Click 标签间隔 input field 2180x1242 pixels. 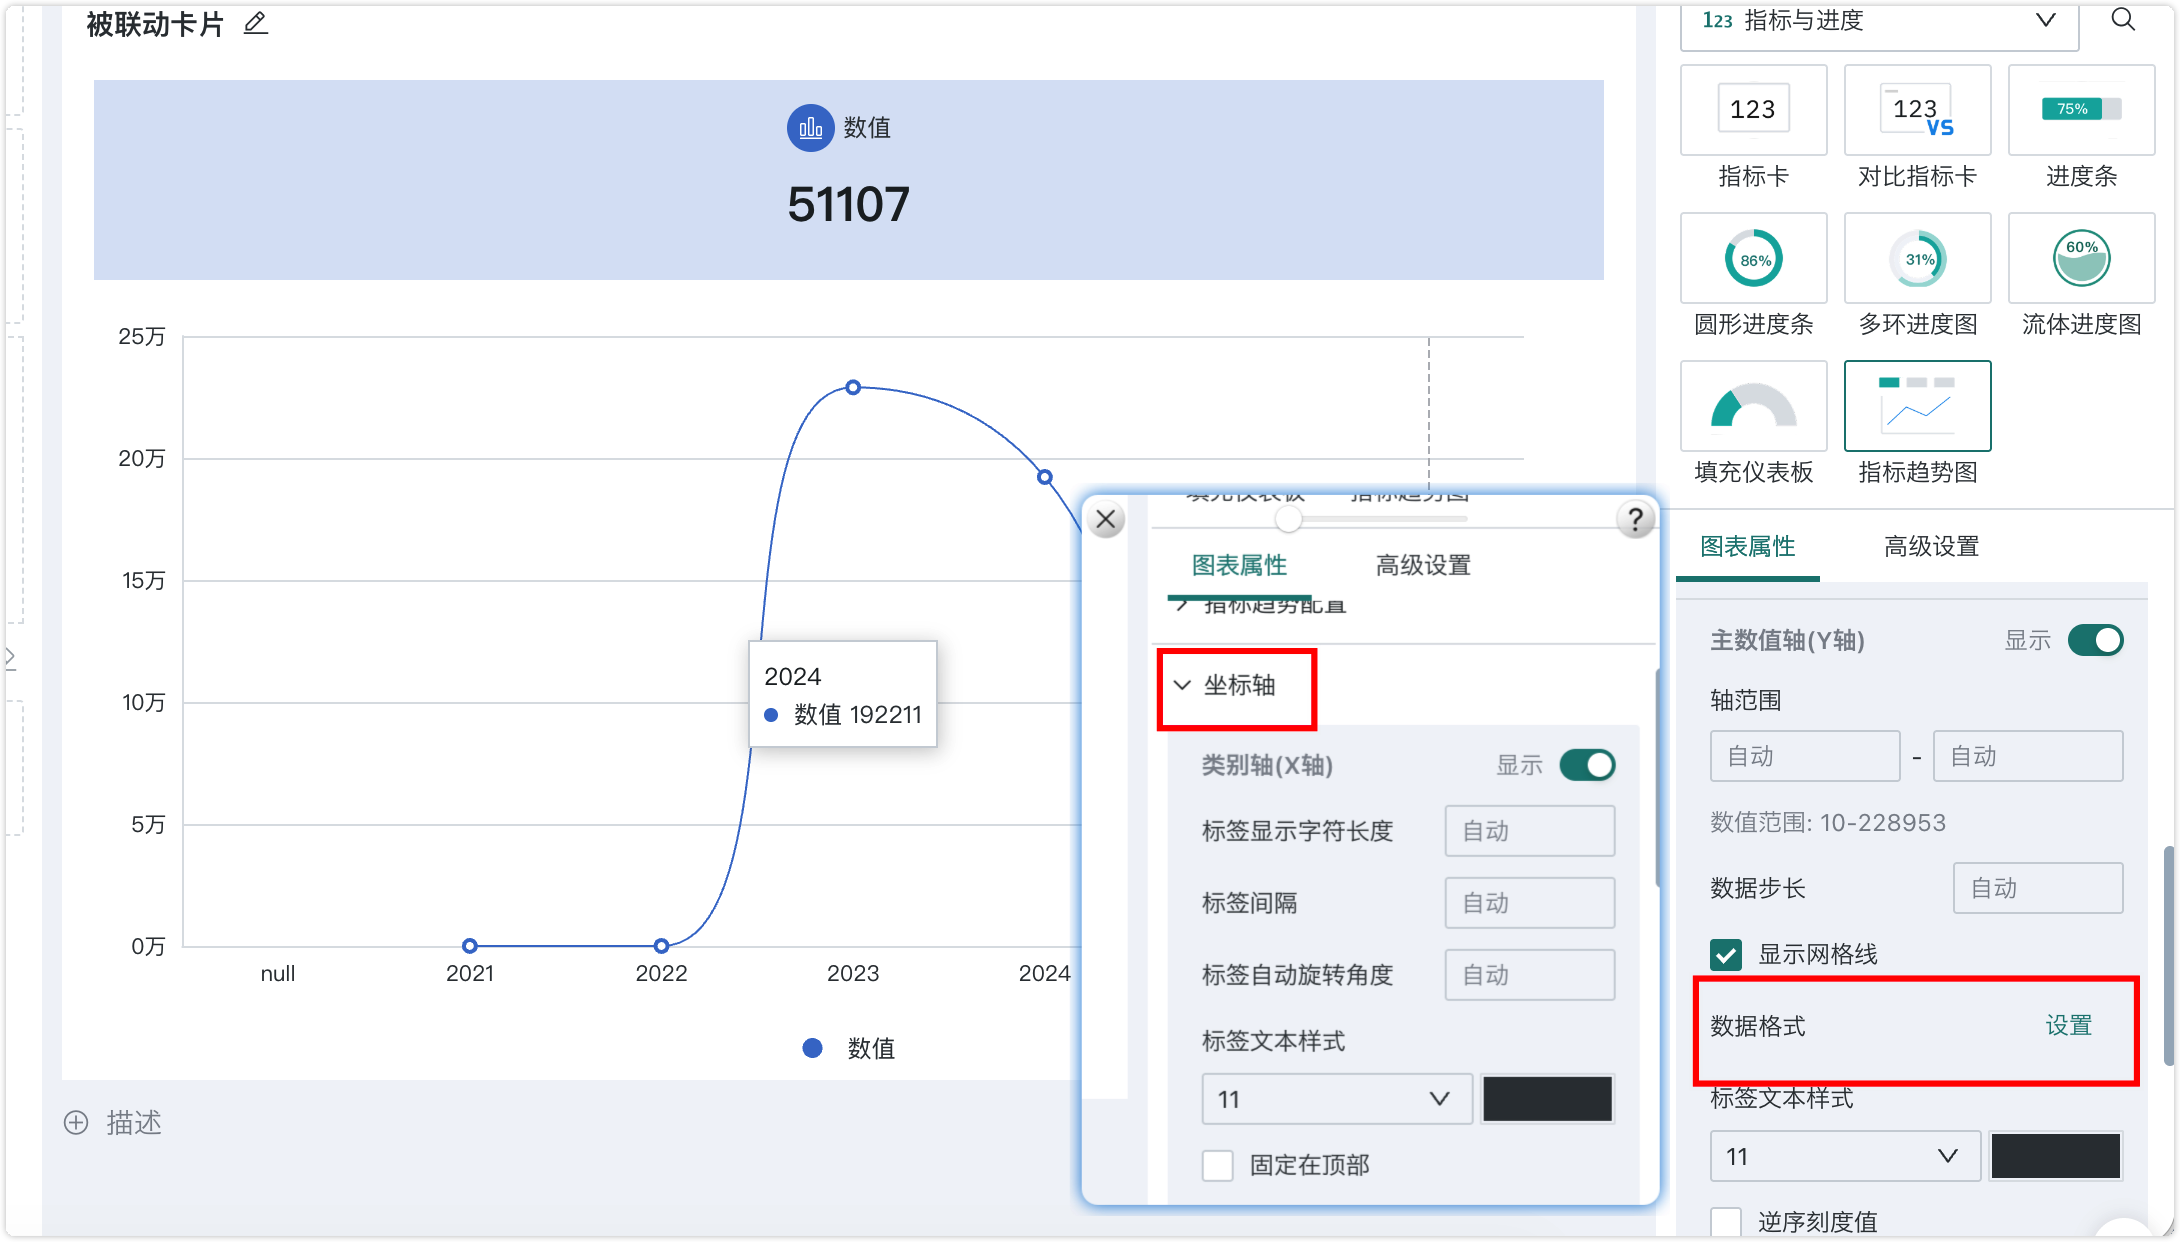click(x=1530, y=903)
